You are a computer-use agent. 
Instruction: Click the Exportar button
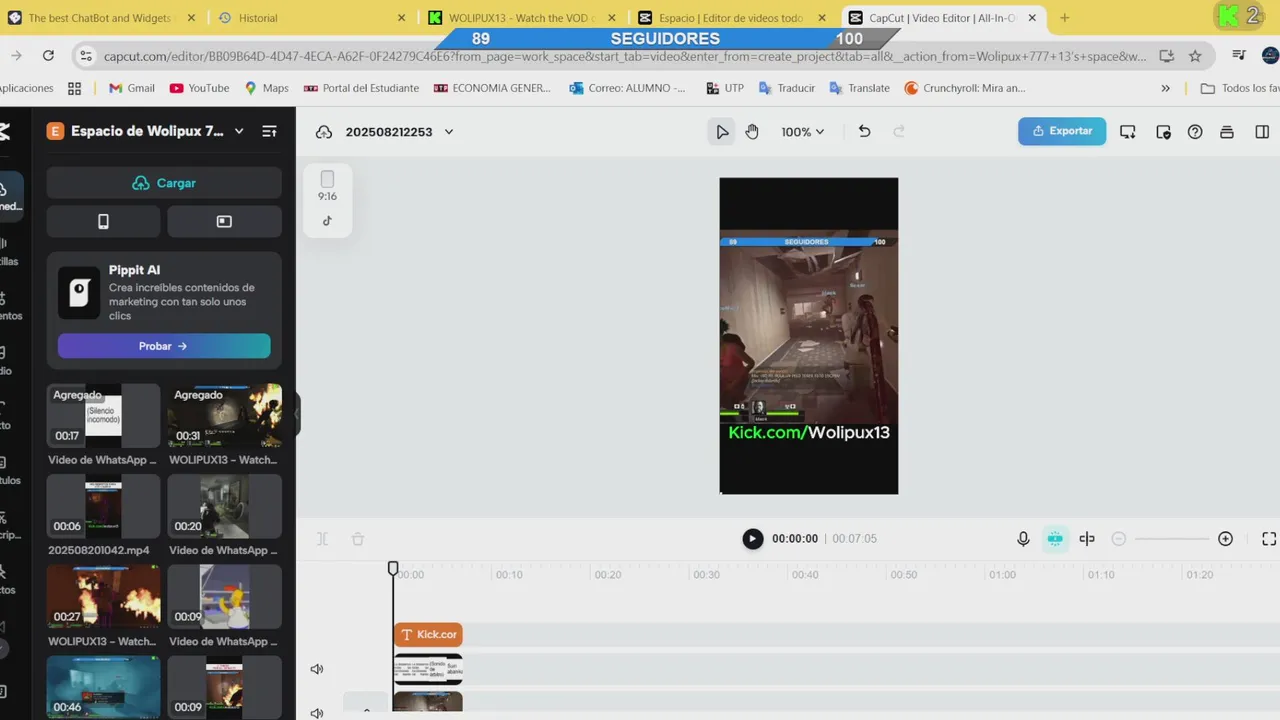click(x=1062, y=131)
